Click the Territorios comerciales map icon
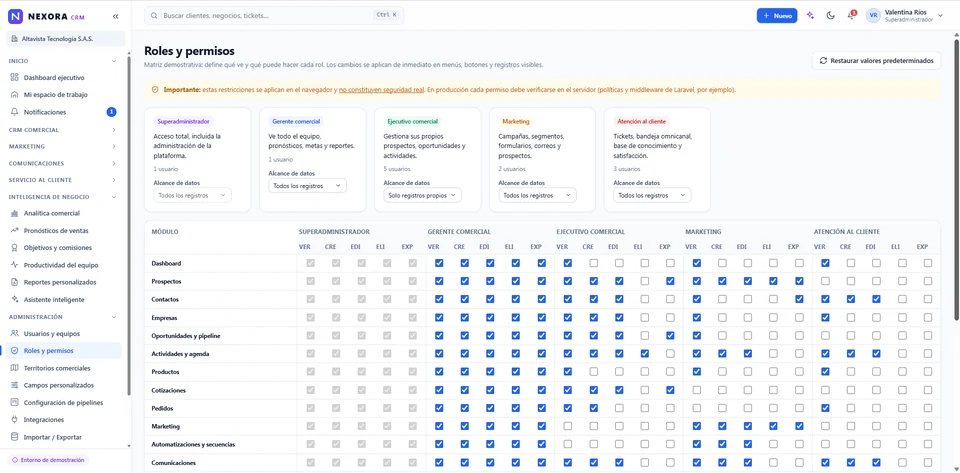Image resolution: width=960 pixels, height=473 pixels. pos(15,368)
